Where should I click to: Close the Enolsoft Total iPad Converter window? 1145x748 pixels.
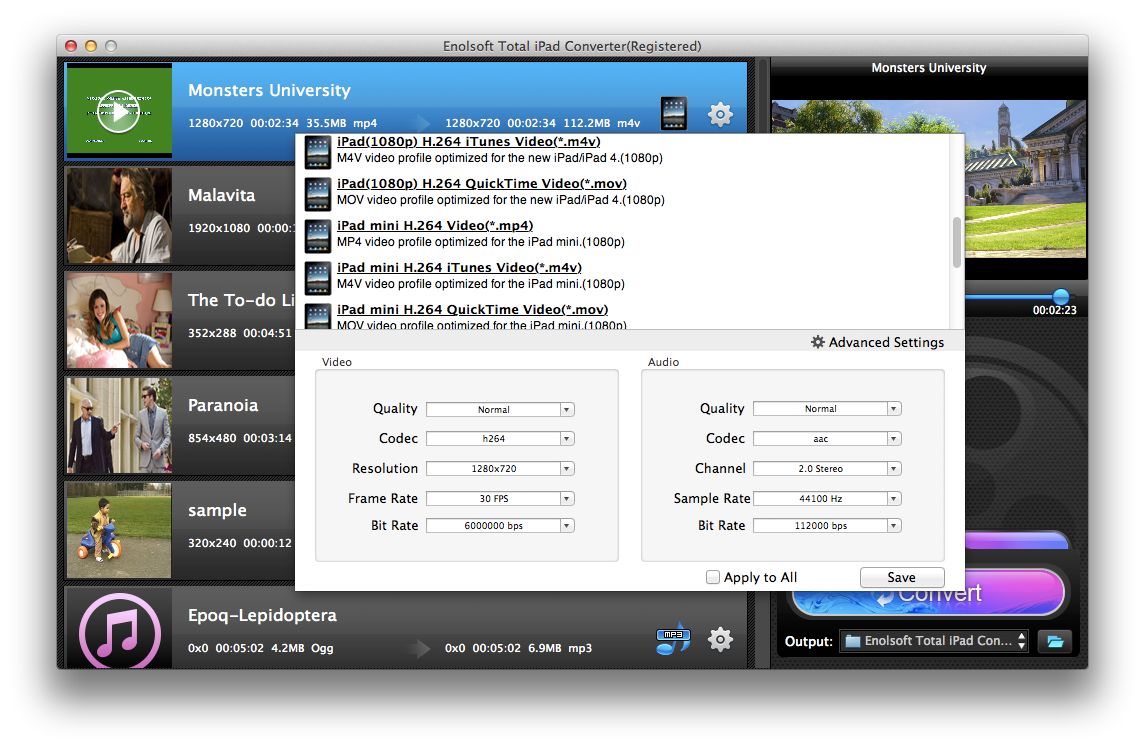pyautogui.click(x=71, y=46)
